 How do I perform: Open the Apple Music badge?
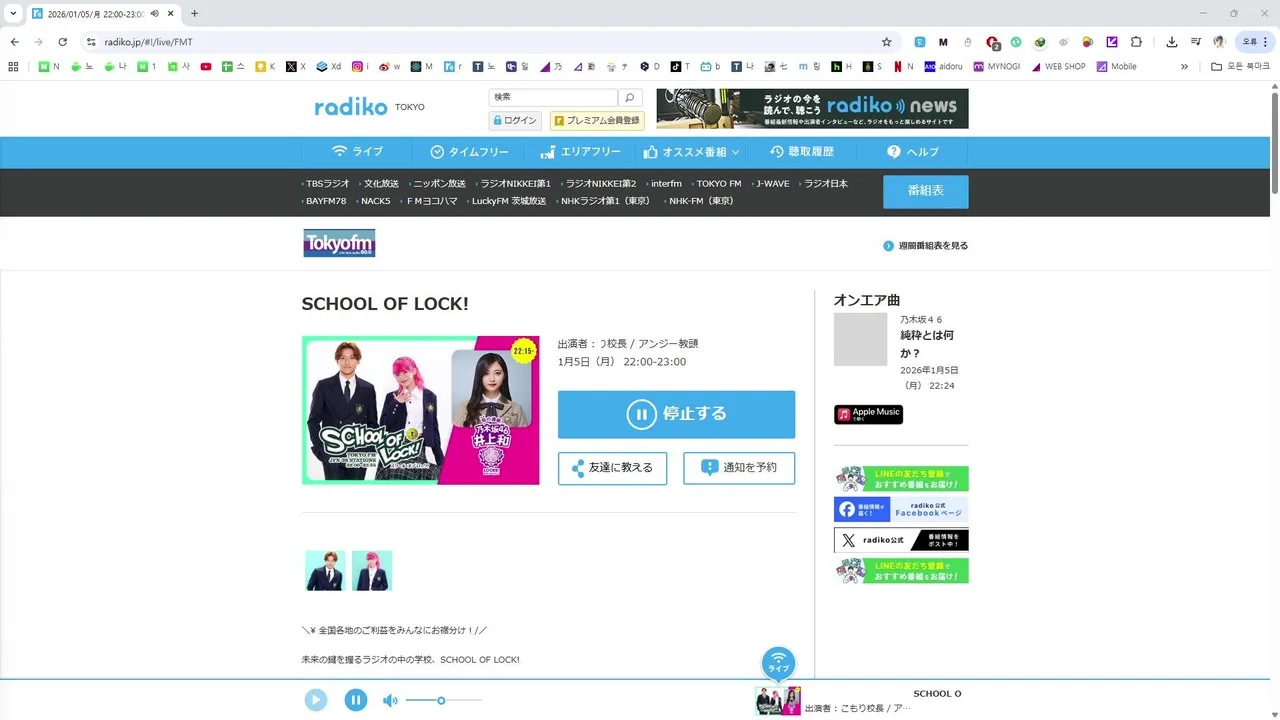click(868, 414)
